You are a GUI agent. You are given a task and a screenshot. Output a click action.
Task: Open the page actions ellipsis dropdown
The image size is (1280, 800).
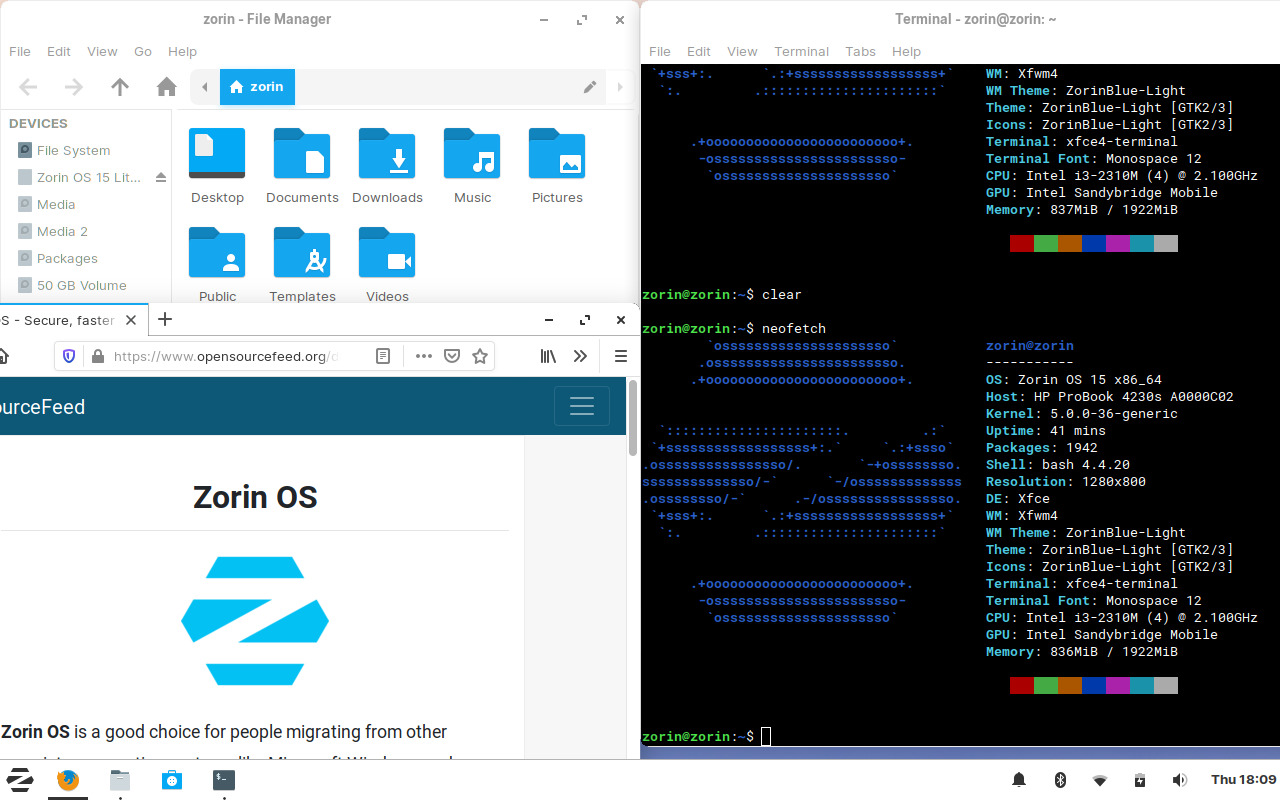click(423, 355)
